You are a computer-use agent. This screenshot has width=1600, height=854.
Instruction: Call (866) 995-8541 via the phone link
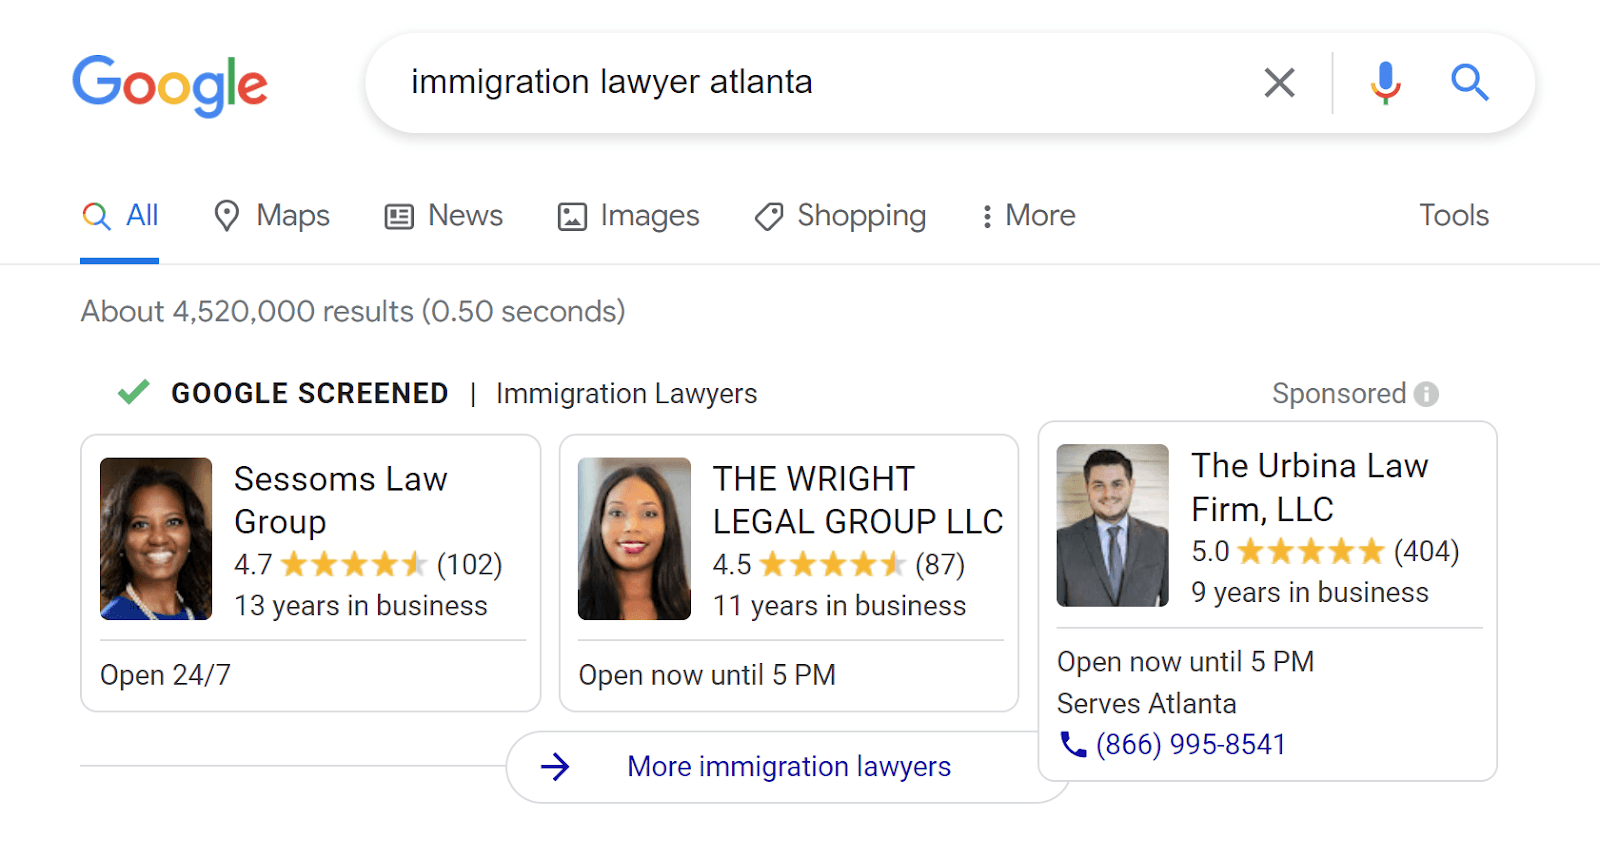click(1191, 744)
